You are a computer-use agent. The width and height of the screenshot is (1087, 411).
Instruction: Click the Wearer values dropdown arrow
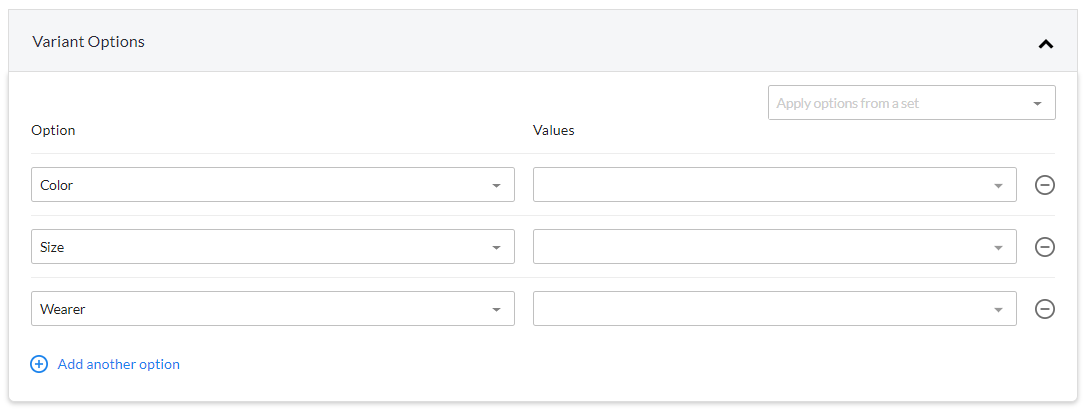[x=998, y=310]
